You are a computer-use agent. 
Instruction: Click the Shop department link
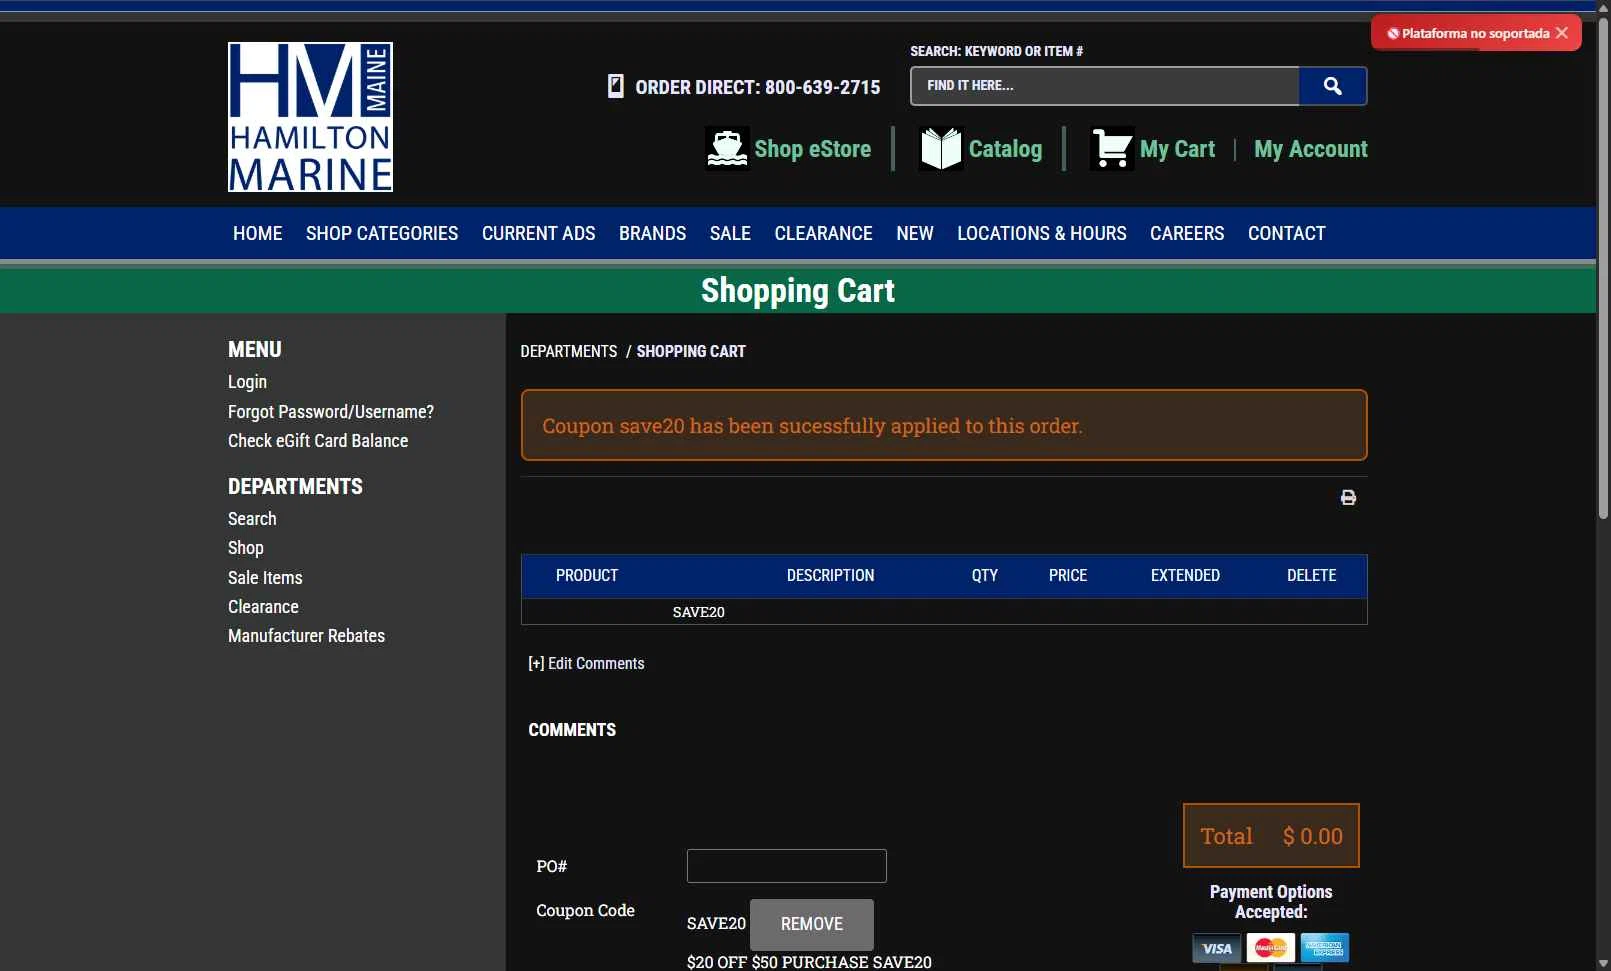click(x=246, y=548)
